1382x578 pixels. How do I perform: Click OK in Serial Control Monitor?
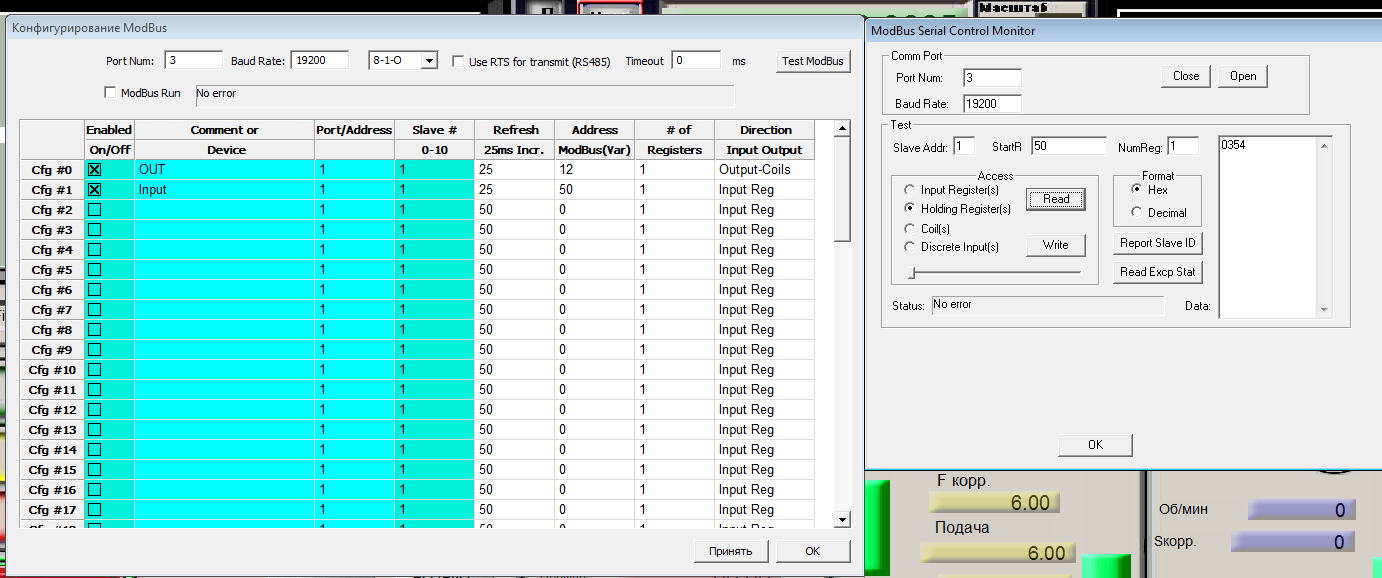pyautogui.click(x=1095, y=445)
